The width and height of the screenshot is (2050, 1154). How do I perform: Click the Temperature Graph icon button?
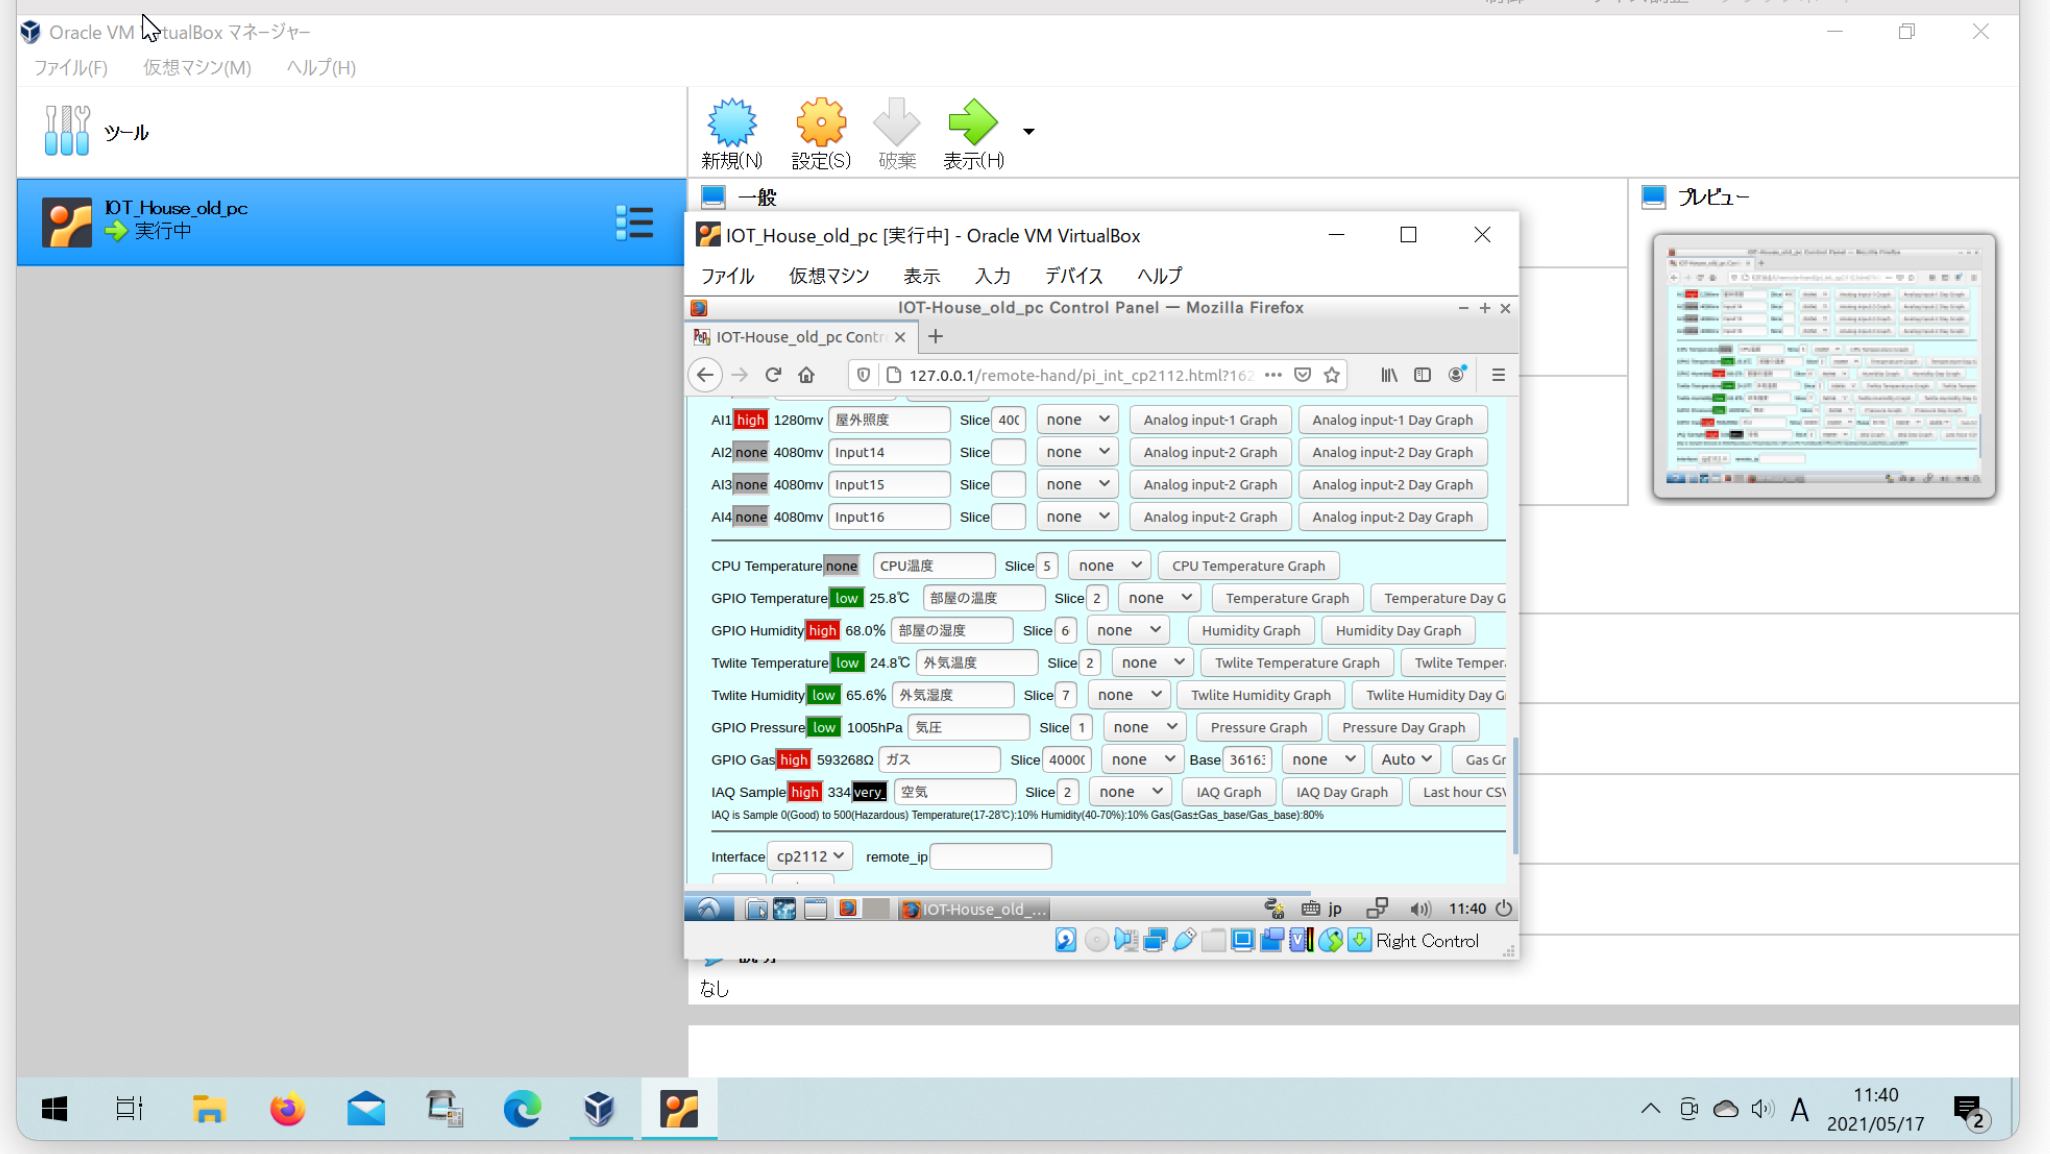click(1285, 598)
